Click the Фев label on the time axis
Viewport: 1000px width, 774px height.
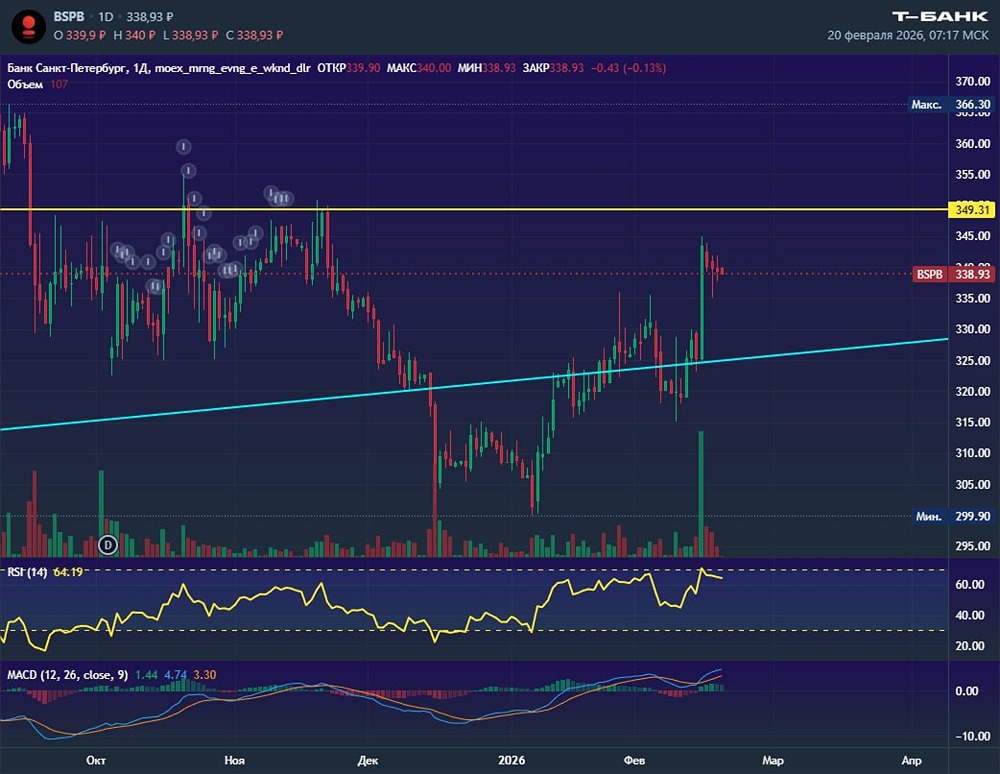(x=634, y=760)
